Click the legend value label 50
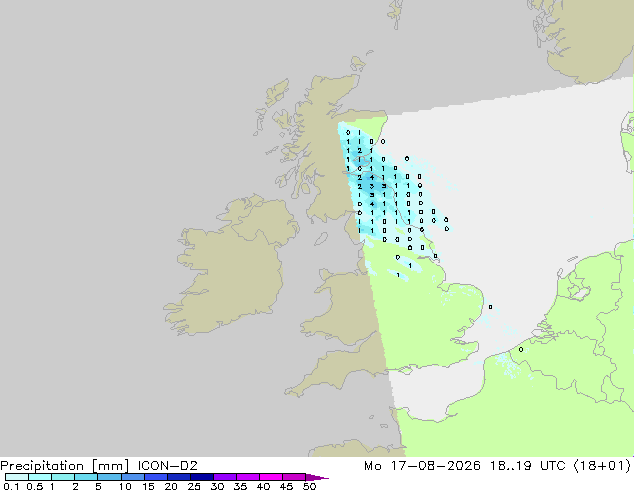 309,486
